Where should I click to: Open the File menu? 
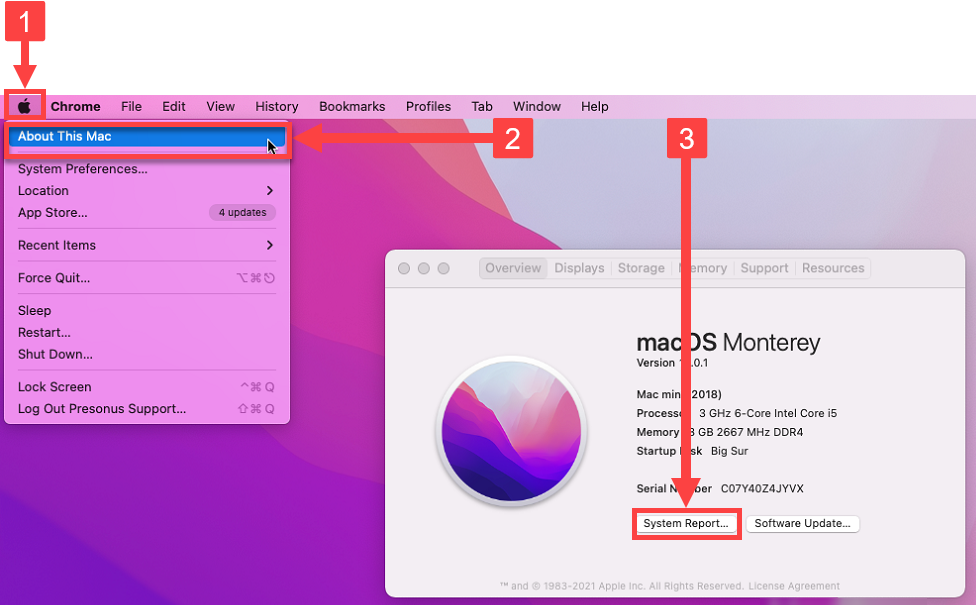(x=131, y=106)
